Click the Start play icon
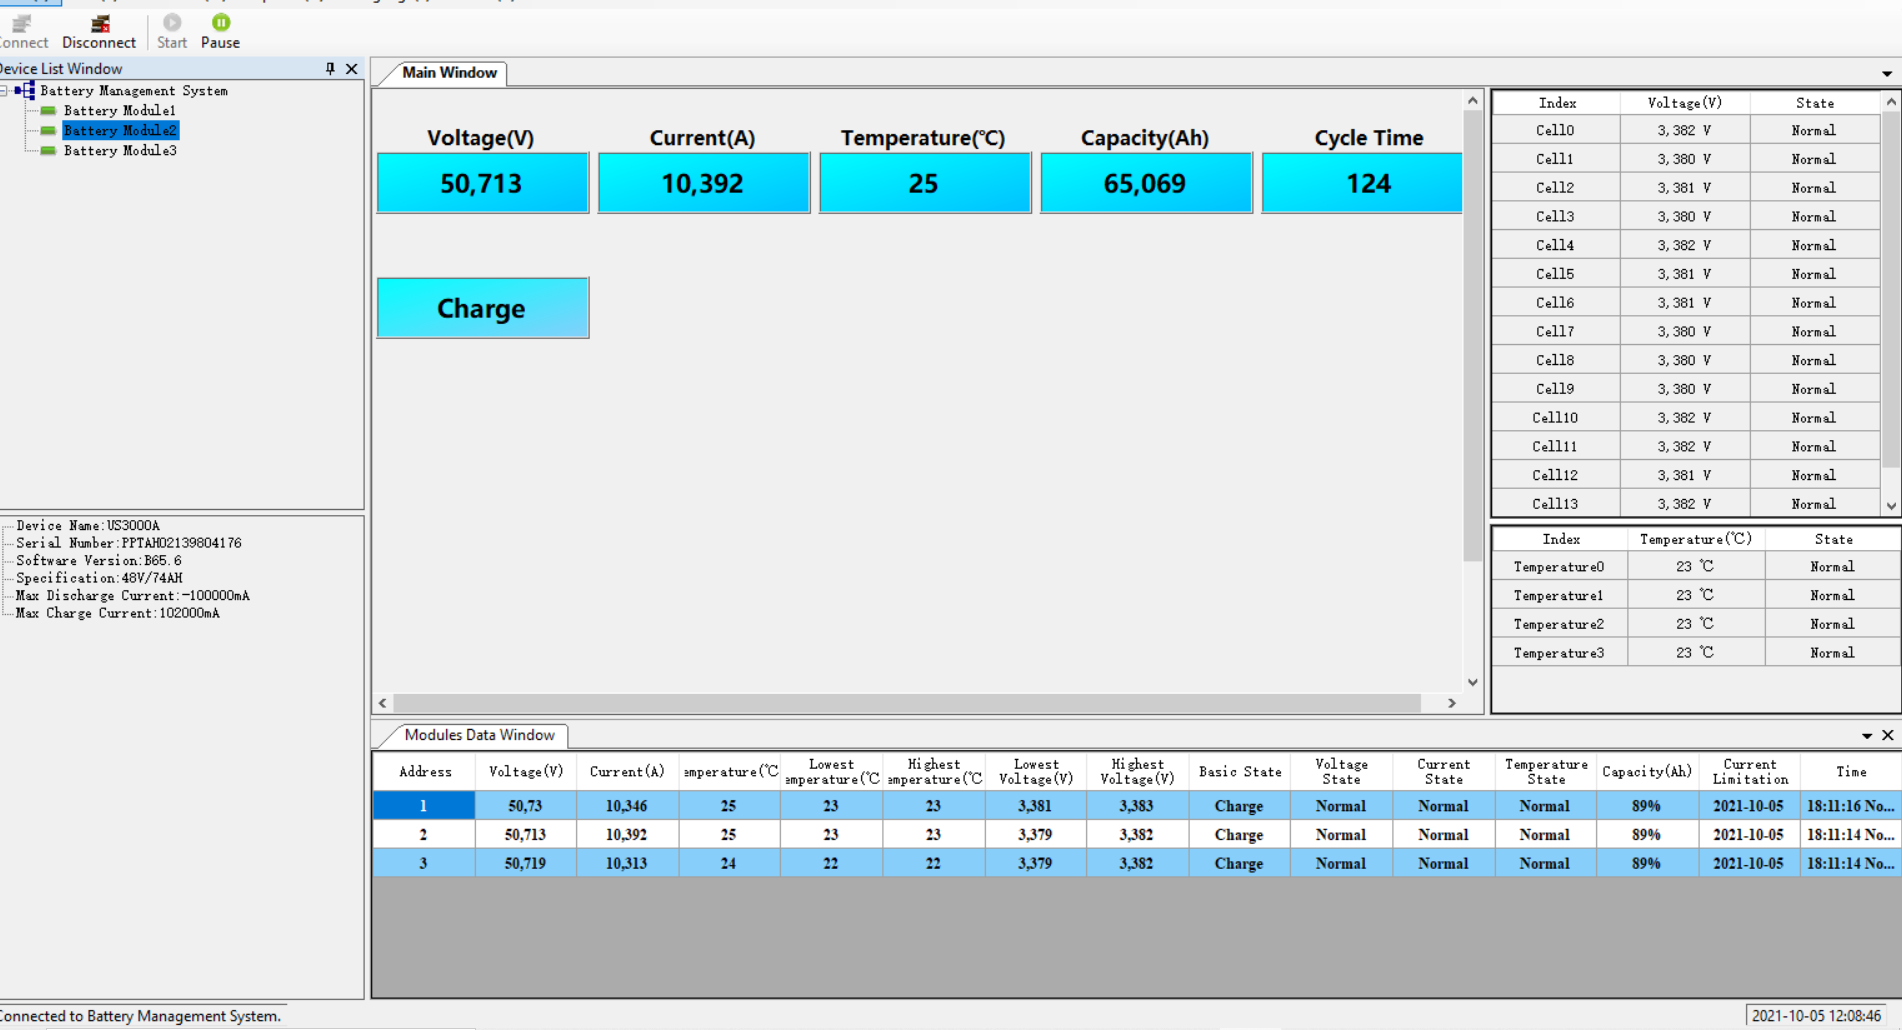This screenshot has height=1030, width=1902. pyautogui.click(x=172, y=22)
